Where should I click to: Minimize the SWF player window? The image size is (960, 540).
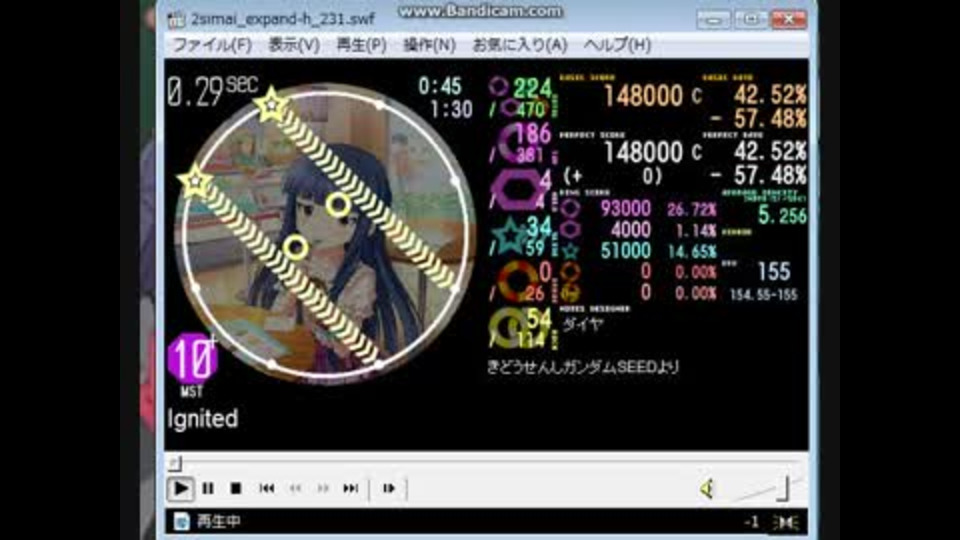point(713,20)
